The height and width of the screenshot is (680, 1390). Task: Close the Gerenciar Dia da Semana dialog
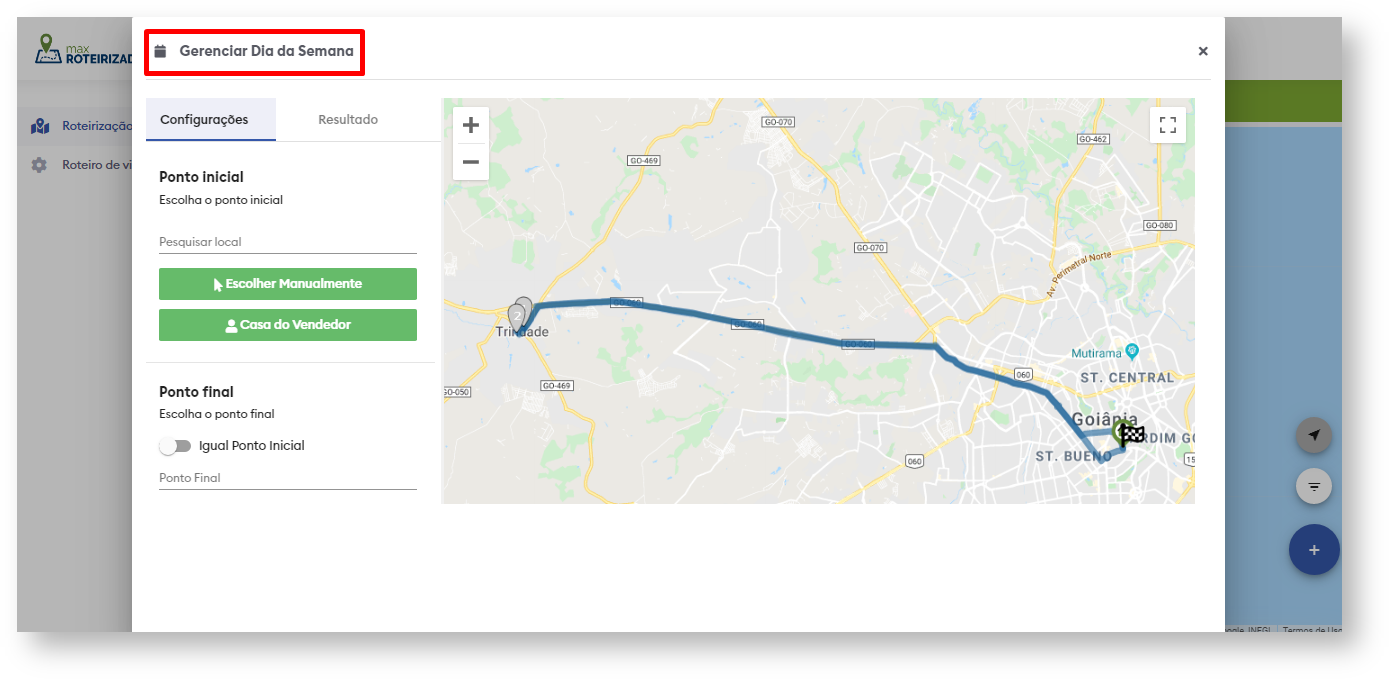click(1203, 51)
